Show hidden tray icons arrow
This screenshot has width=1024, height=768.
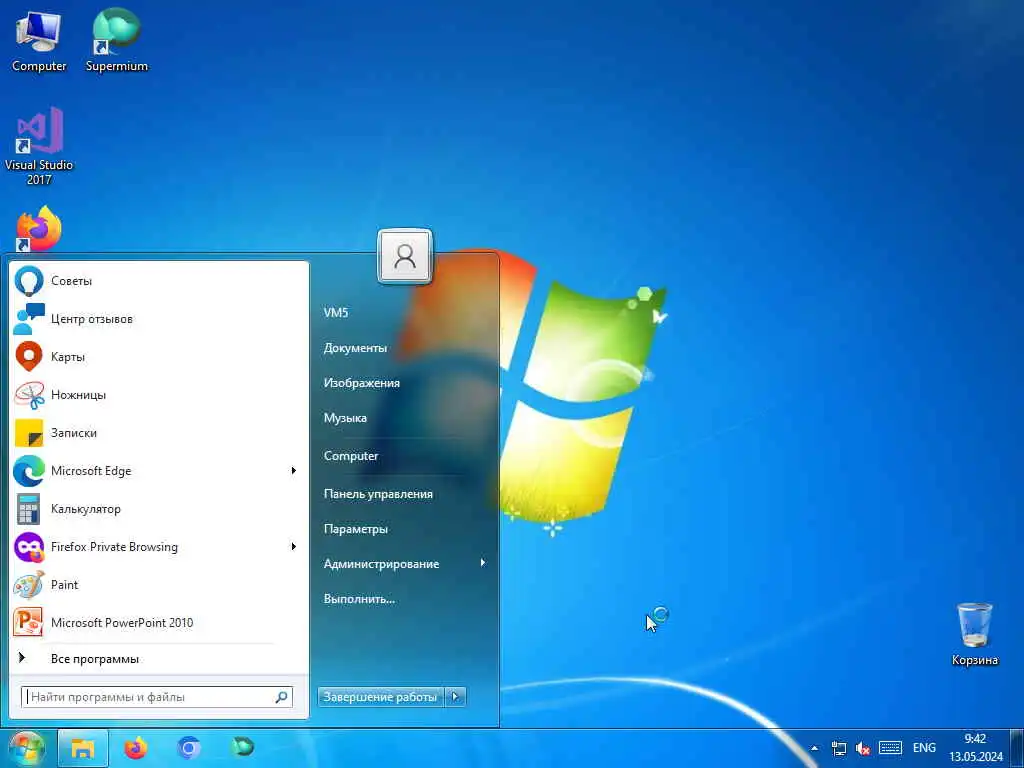click(814, 748)
